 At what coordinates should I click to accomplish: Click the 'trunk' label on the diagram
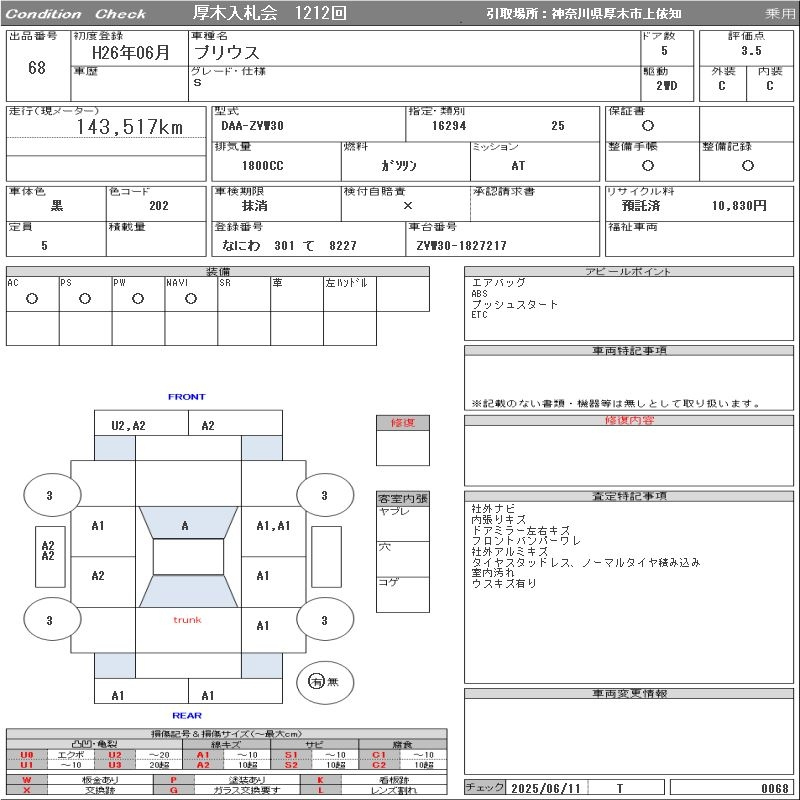point(187,620)
